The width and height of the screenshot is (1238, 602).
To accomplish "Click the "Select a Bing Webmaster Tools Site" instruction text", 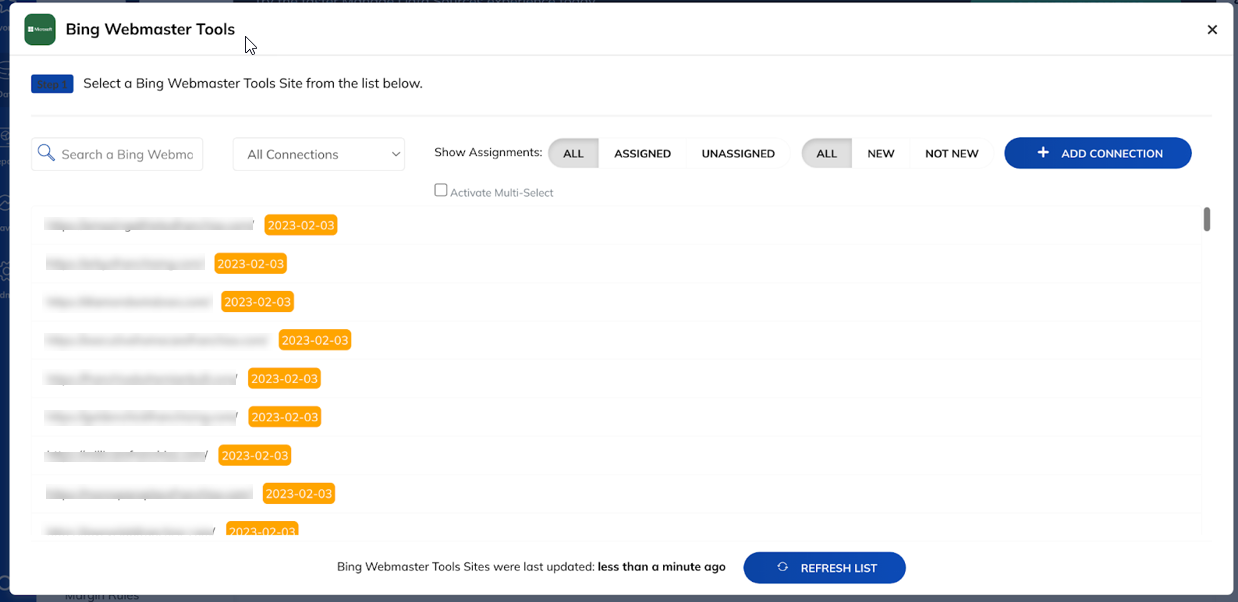I will (253, 83).
